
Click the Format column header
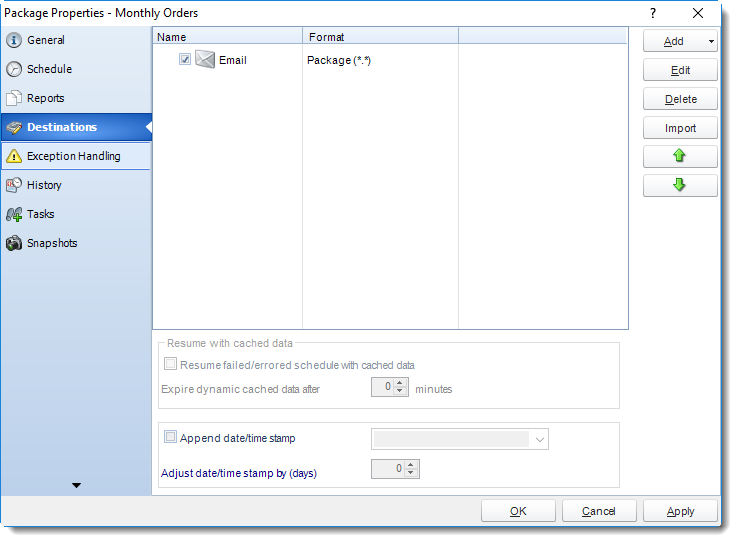[x=380, y=37]
